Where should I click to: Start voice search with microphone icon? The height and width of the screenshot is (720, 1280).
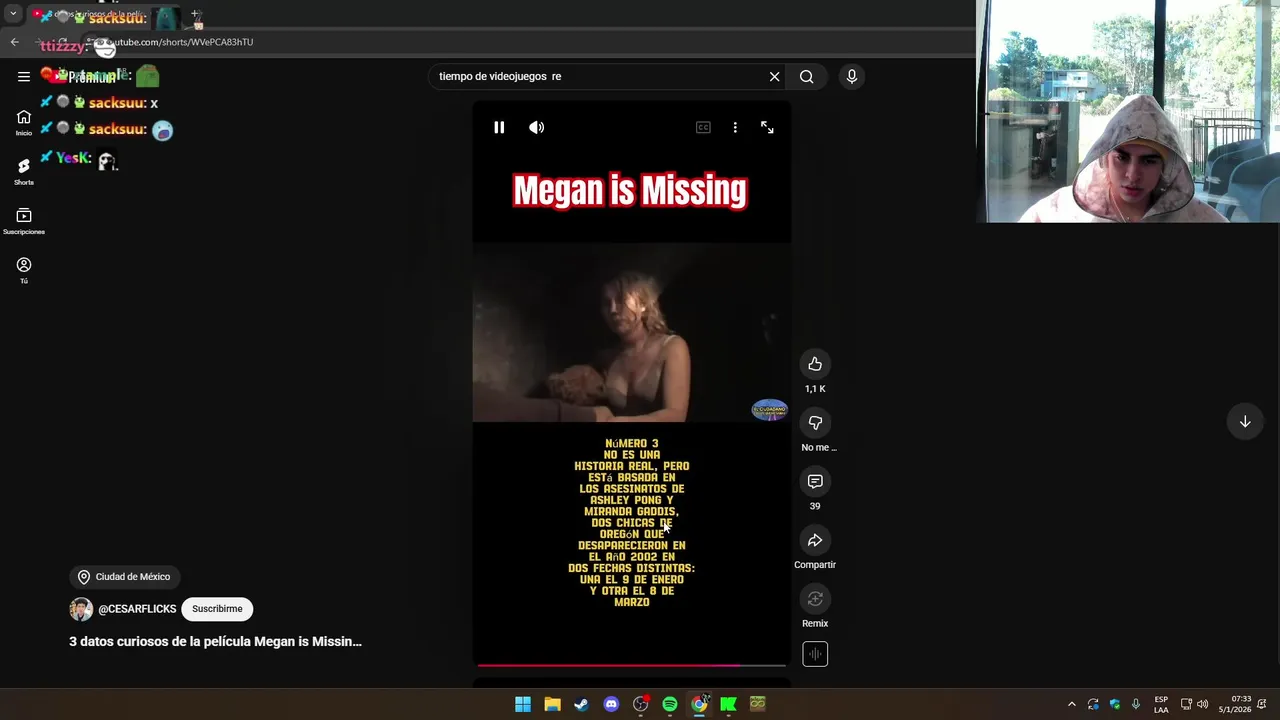(852, 77)
